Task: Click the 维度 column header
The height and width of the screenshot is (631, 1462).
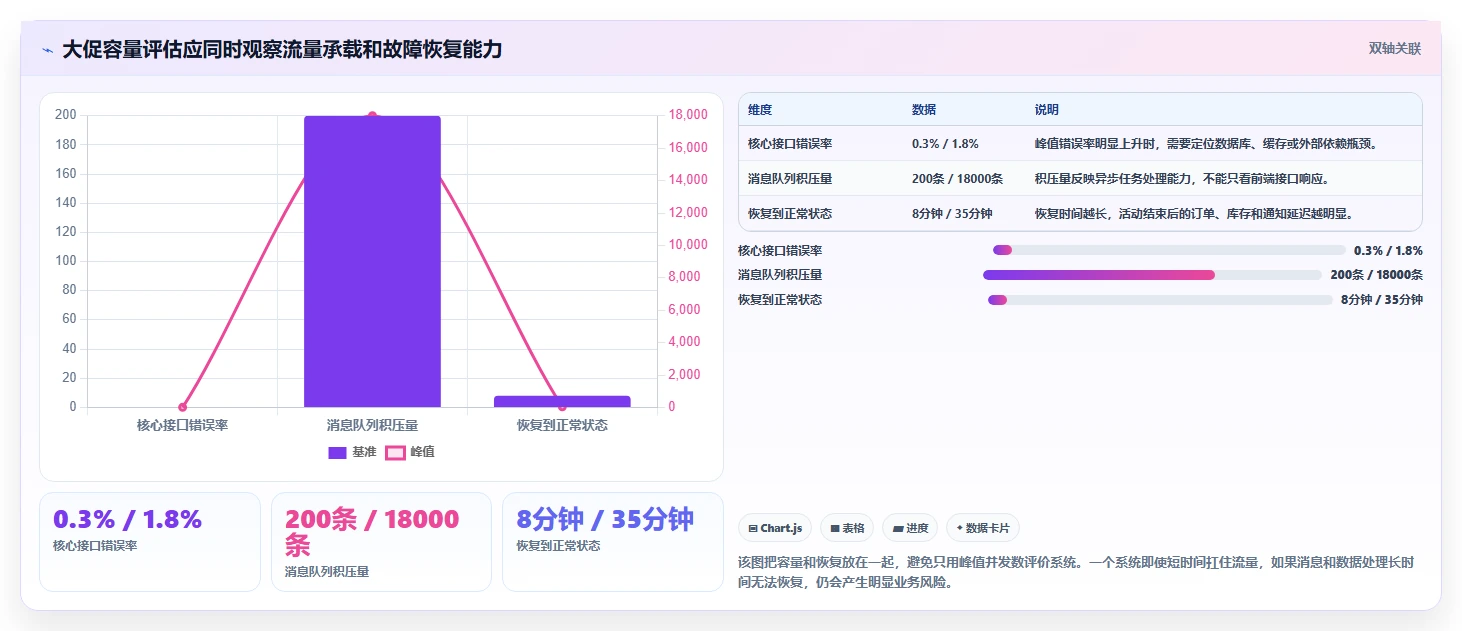Action: (x=760, y=110)
